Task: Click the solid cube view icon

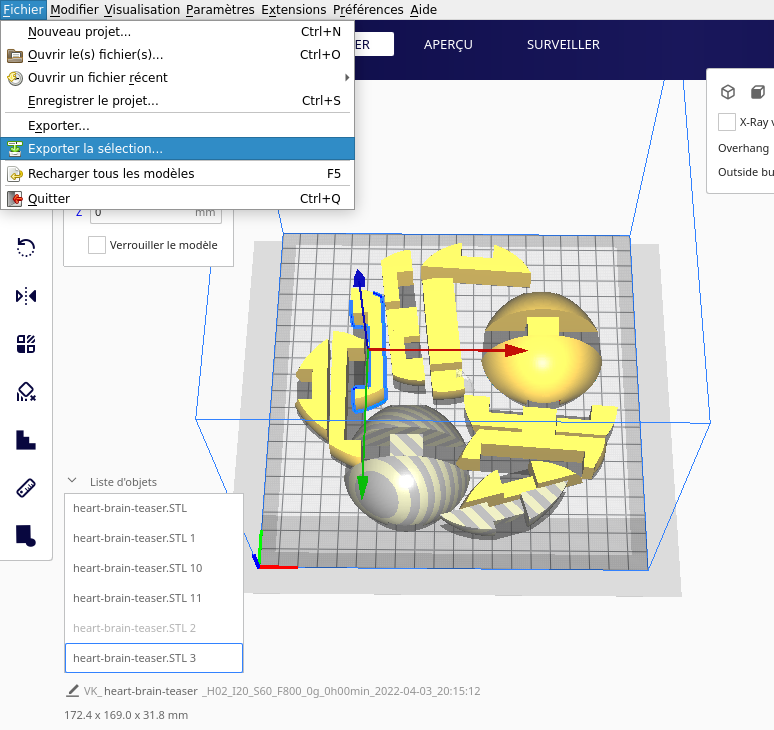Action: [x=758, y=92]
